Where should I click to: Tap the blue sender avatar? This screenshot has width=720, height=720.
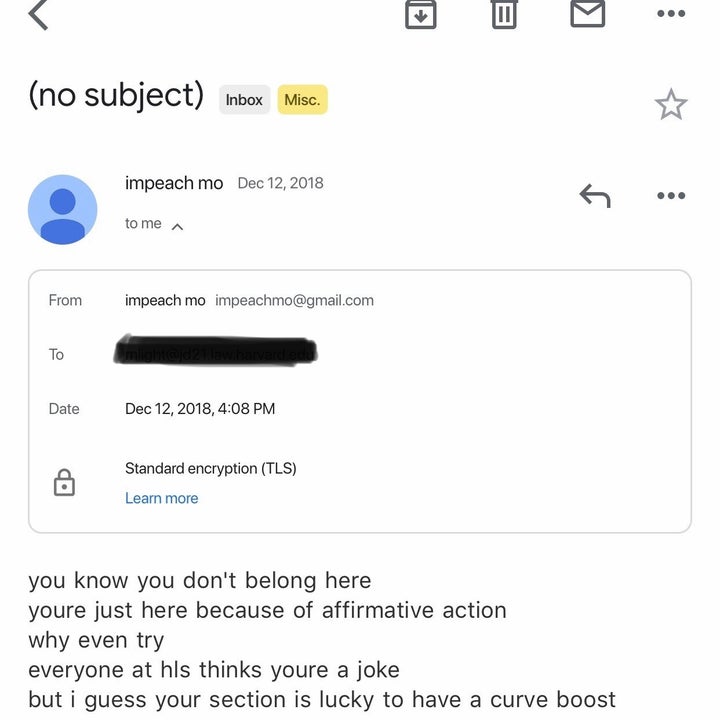(63, 209)
